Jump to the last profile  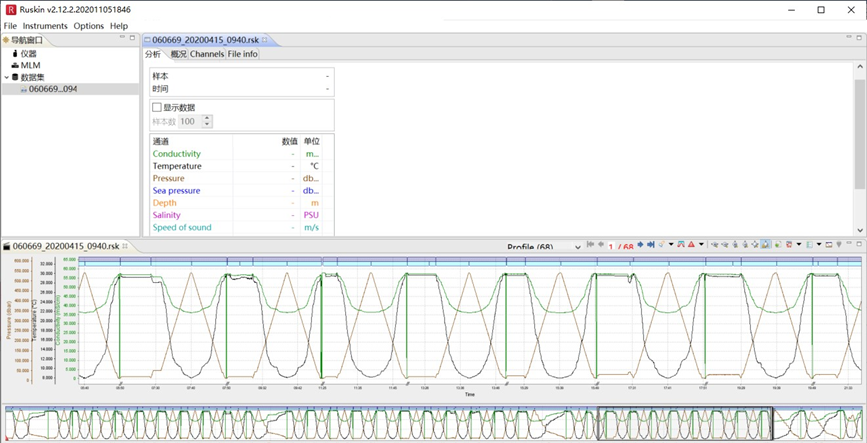pos(651,245)
